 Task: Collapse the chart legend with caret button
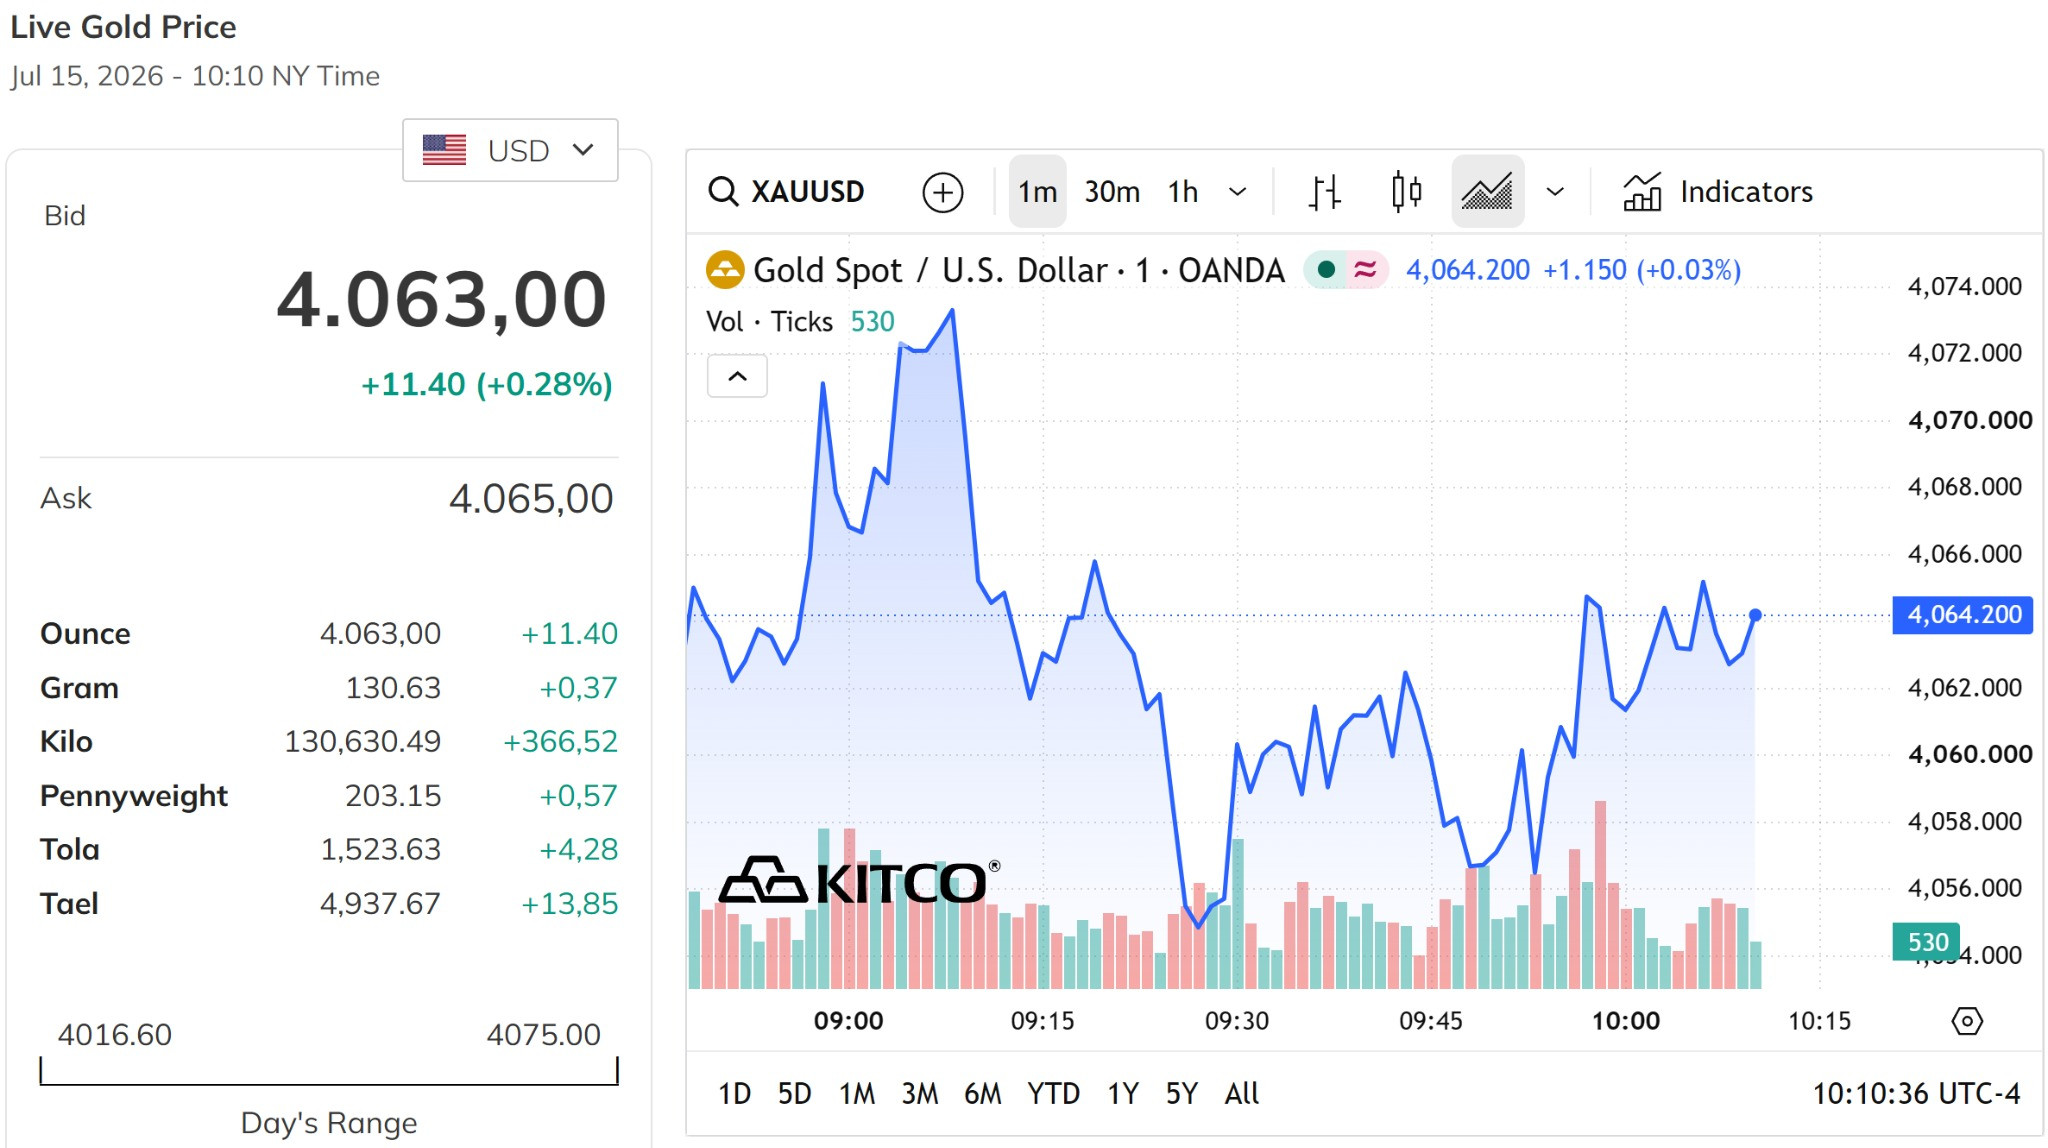(x=737, y=376)
